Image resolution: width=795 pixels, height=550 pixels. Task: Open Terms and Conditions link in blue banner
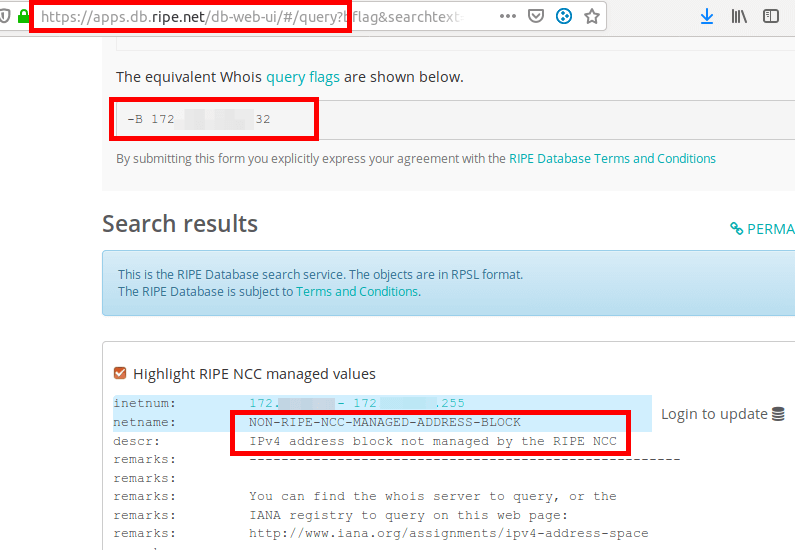357,291
